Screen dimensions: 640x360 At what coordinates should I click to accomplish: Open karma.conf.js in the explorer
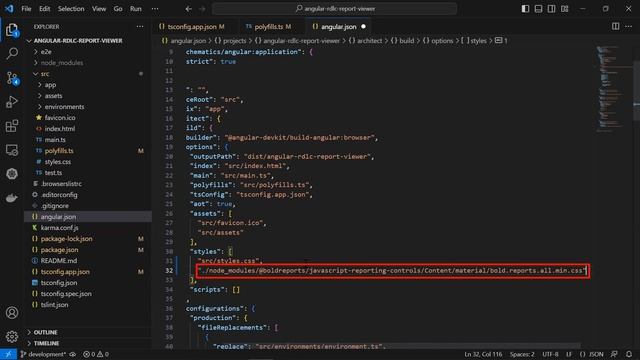[60, 228]
